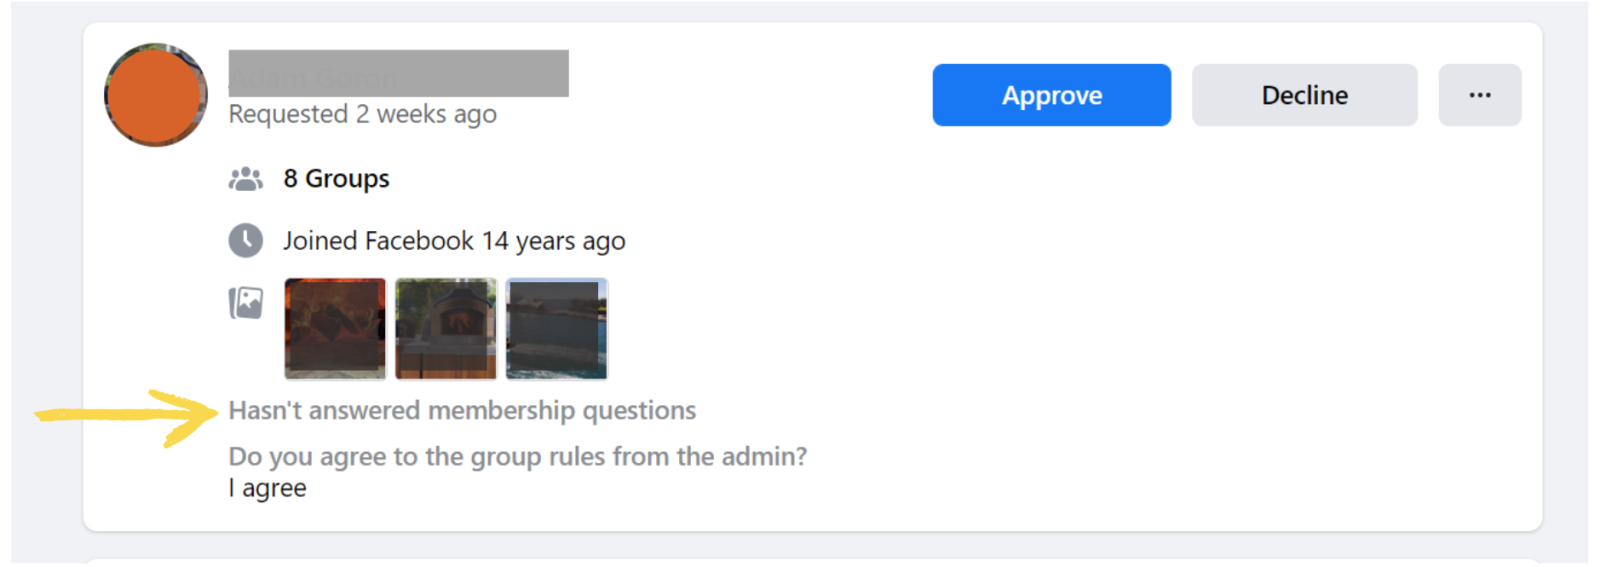Click the photos gallery icon
Image resolution: width=1600 pixels, height=567 pixels.
[x=245, y=302]
